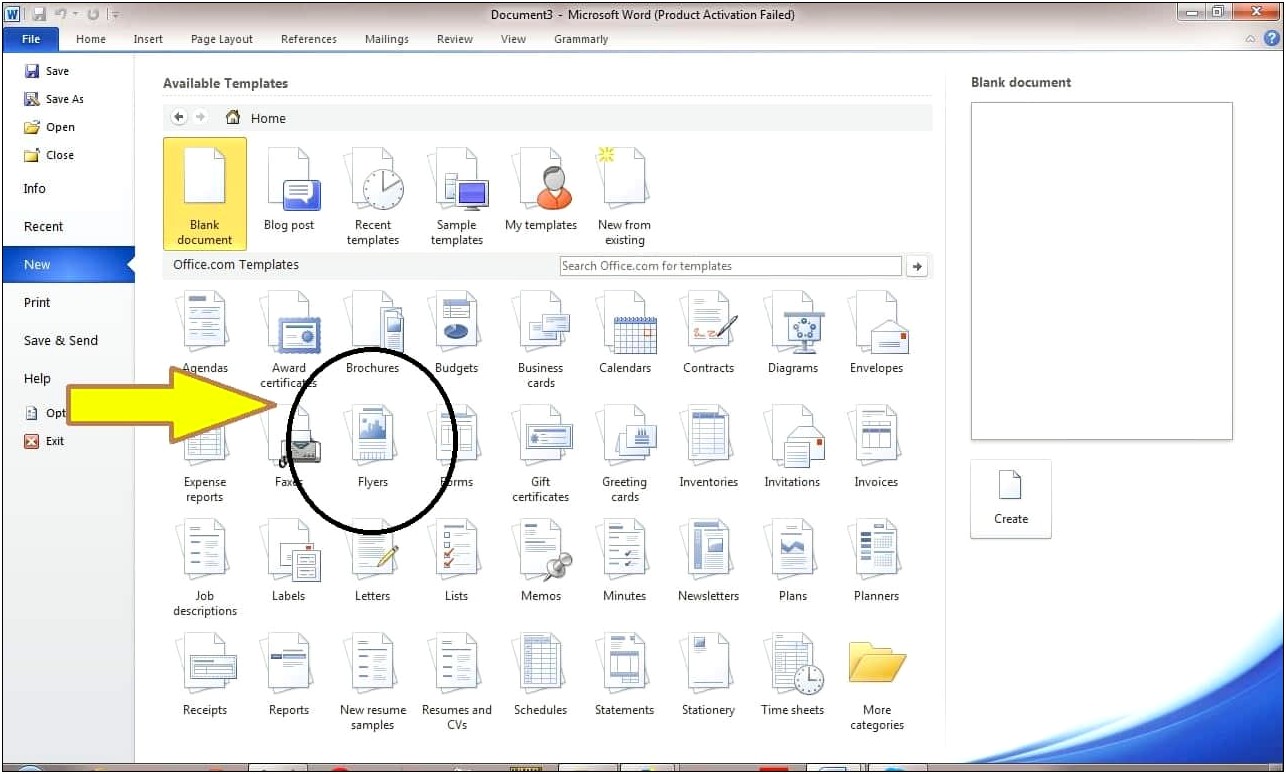Switch to the Mailings tab
The image size is (1286, 774).
386,39
